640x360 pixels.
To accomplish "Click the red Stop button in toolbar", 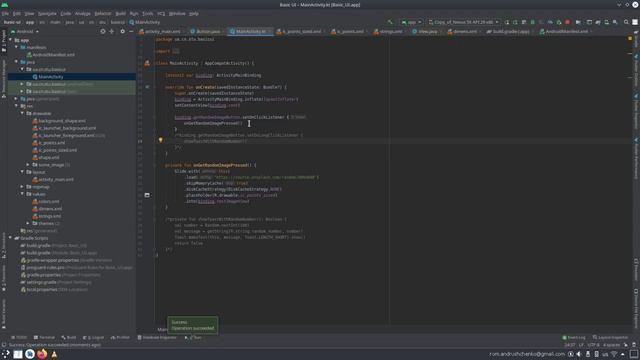I will pos(568,22).
